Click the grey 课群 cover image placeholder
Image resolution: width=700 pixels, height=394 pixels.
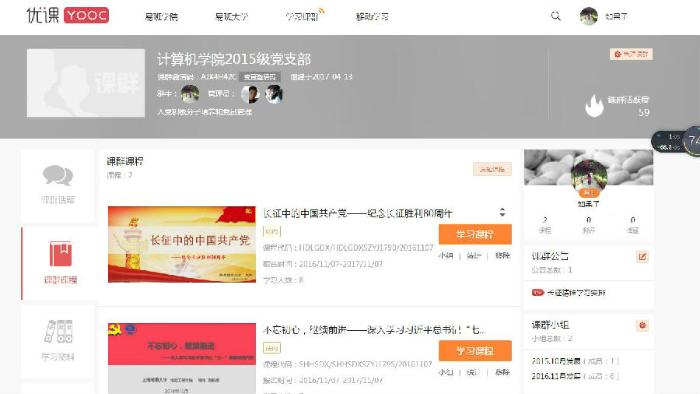[86, 83]
